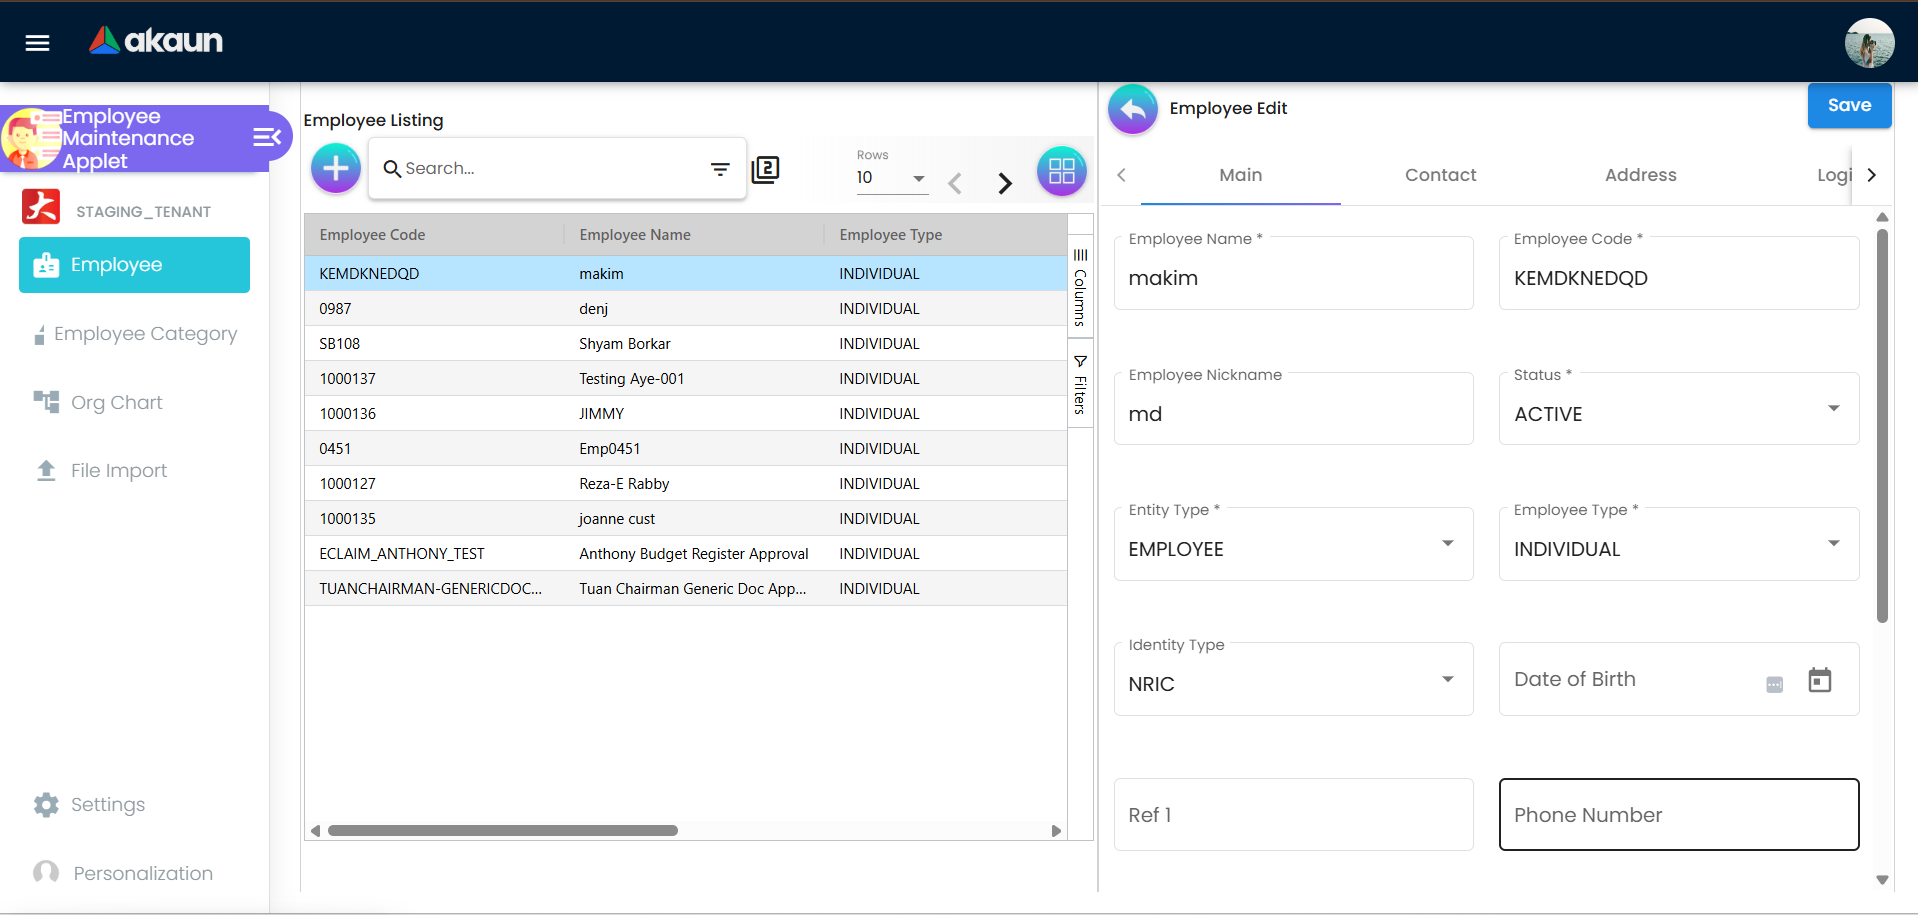Open the Org Chart section
The image size is (1918, 915).
click(117, 402)
